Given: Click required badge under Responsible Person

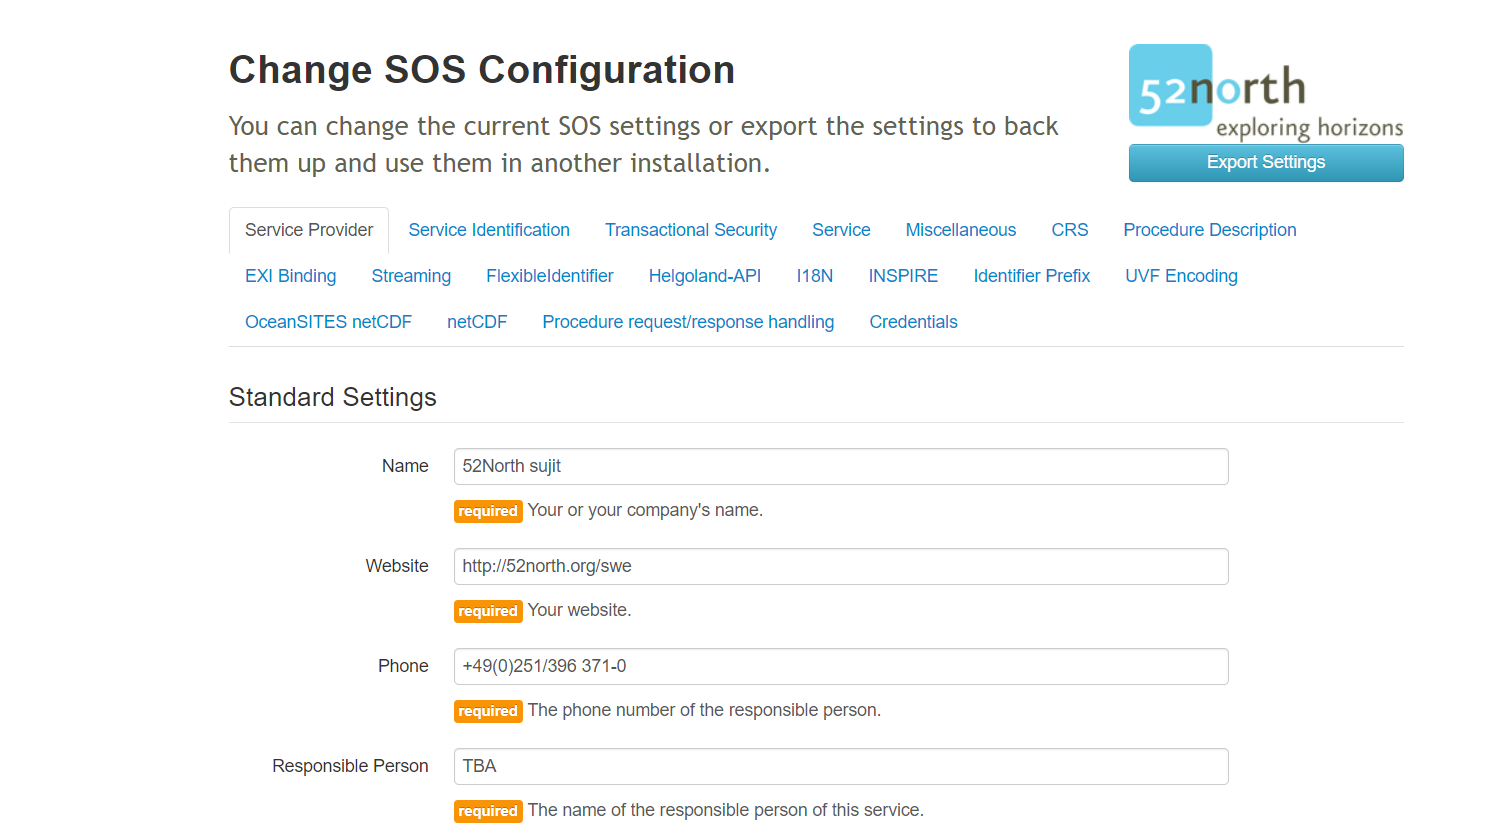Looking at the screenshot, I should pyautogui.click(x=488, y=811).
